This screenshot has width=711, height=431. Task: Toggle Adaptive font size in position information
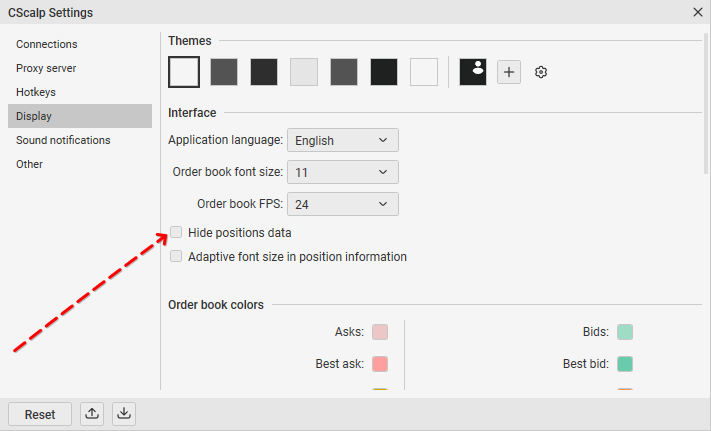pos(176,257)
